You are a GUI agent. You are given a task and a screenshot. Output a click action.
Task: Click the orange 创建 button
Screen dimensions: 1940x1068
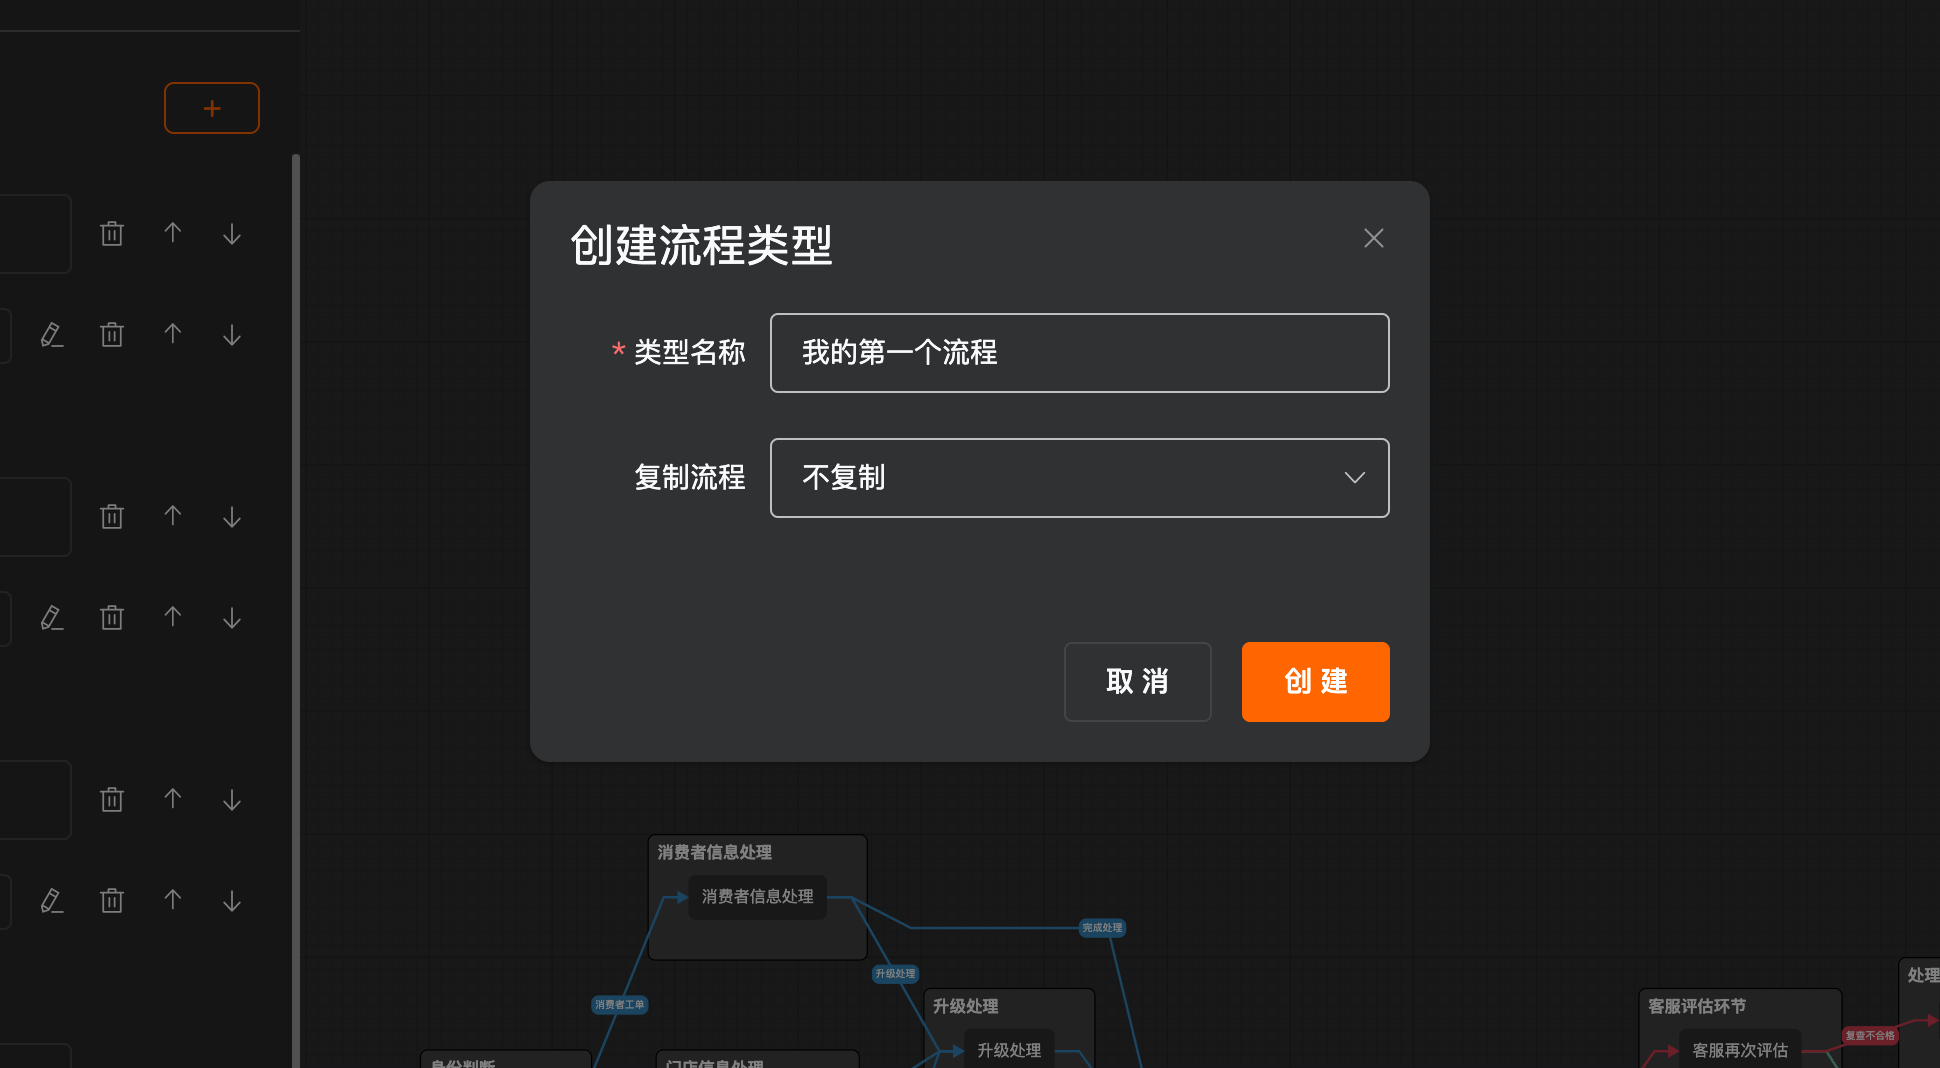tap(1316, 682)
